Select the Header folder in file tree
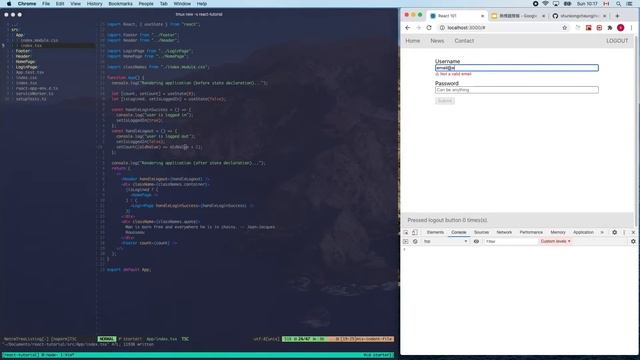The width and height of the screenshot is (640, 360). click(x=23, y=56)
